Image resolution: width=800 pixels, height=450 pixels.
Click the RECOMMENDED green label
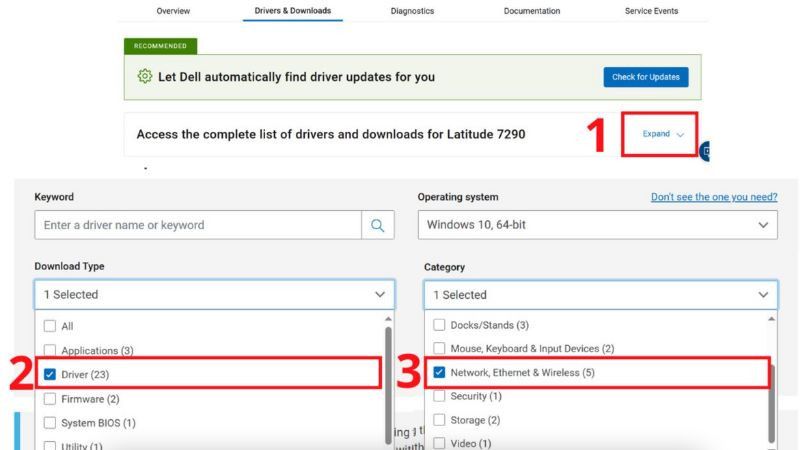(x=160, y=46)
